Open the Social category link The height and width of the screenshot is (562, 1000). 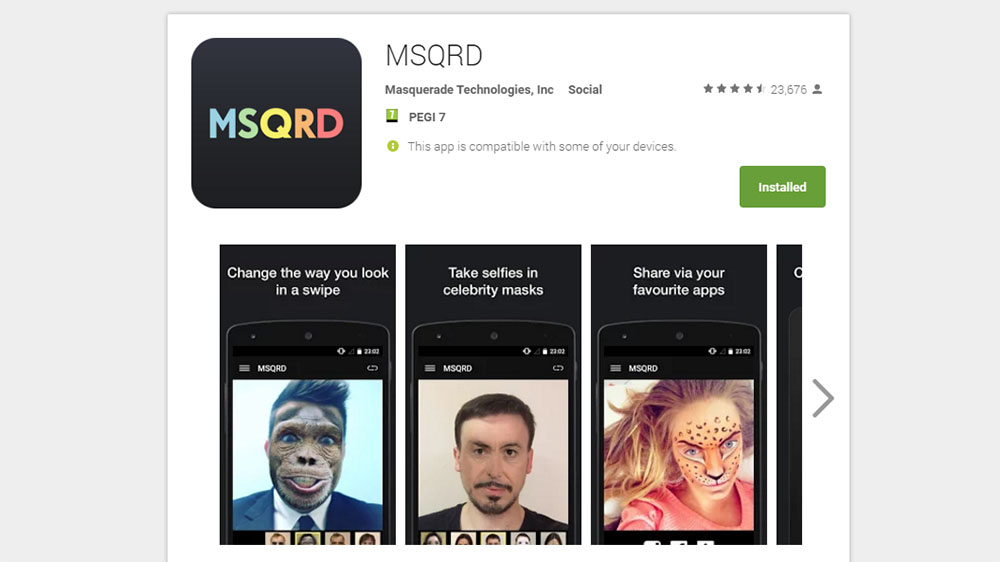[585, 90]
